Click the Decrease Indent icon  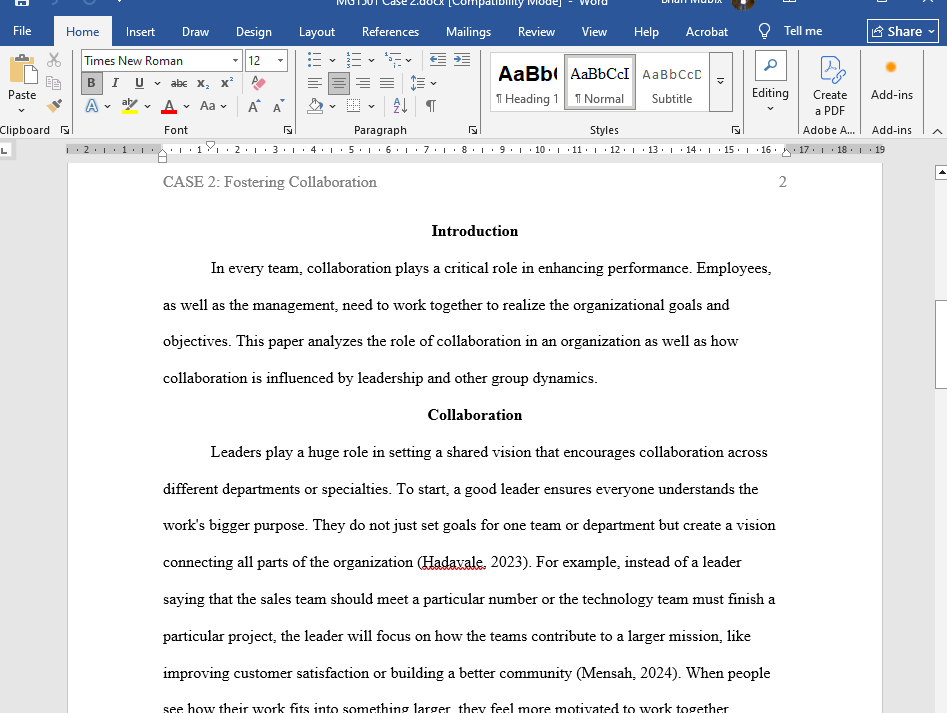(x=438, y=60)
